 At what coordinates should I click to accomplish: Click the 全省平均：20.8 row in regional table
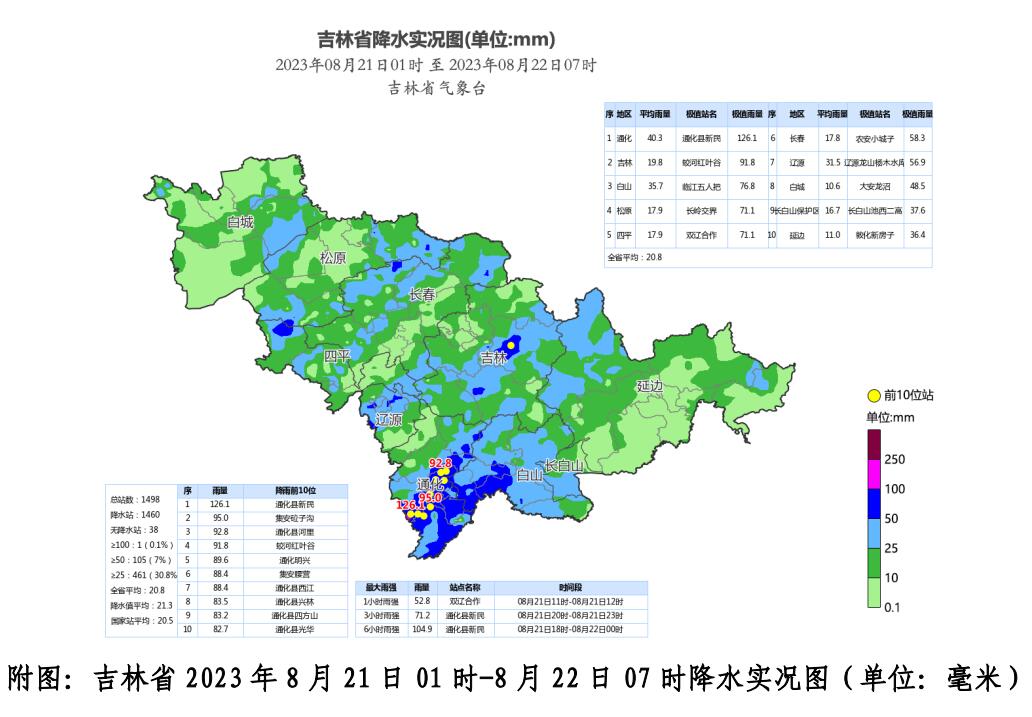637,257
